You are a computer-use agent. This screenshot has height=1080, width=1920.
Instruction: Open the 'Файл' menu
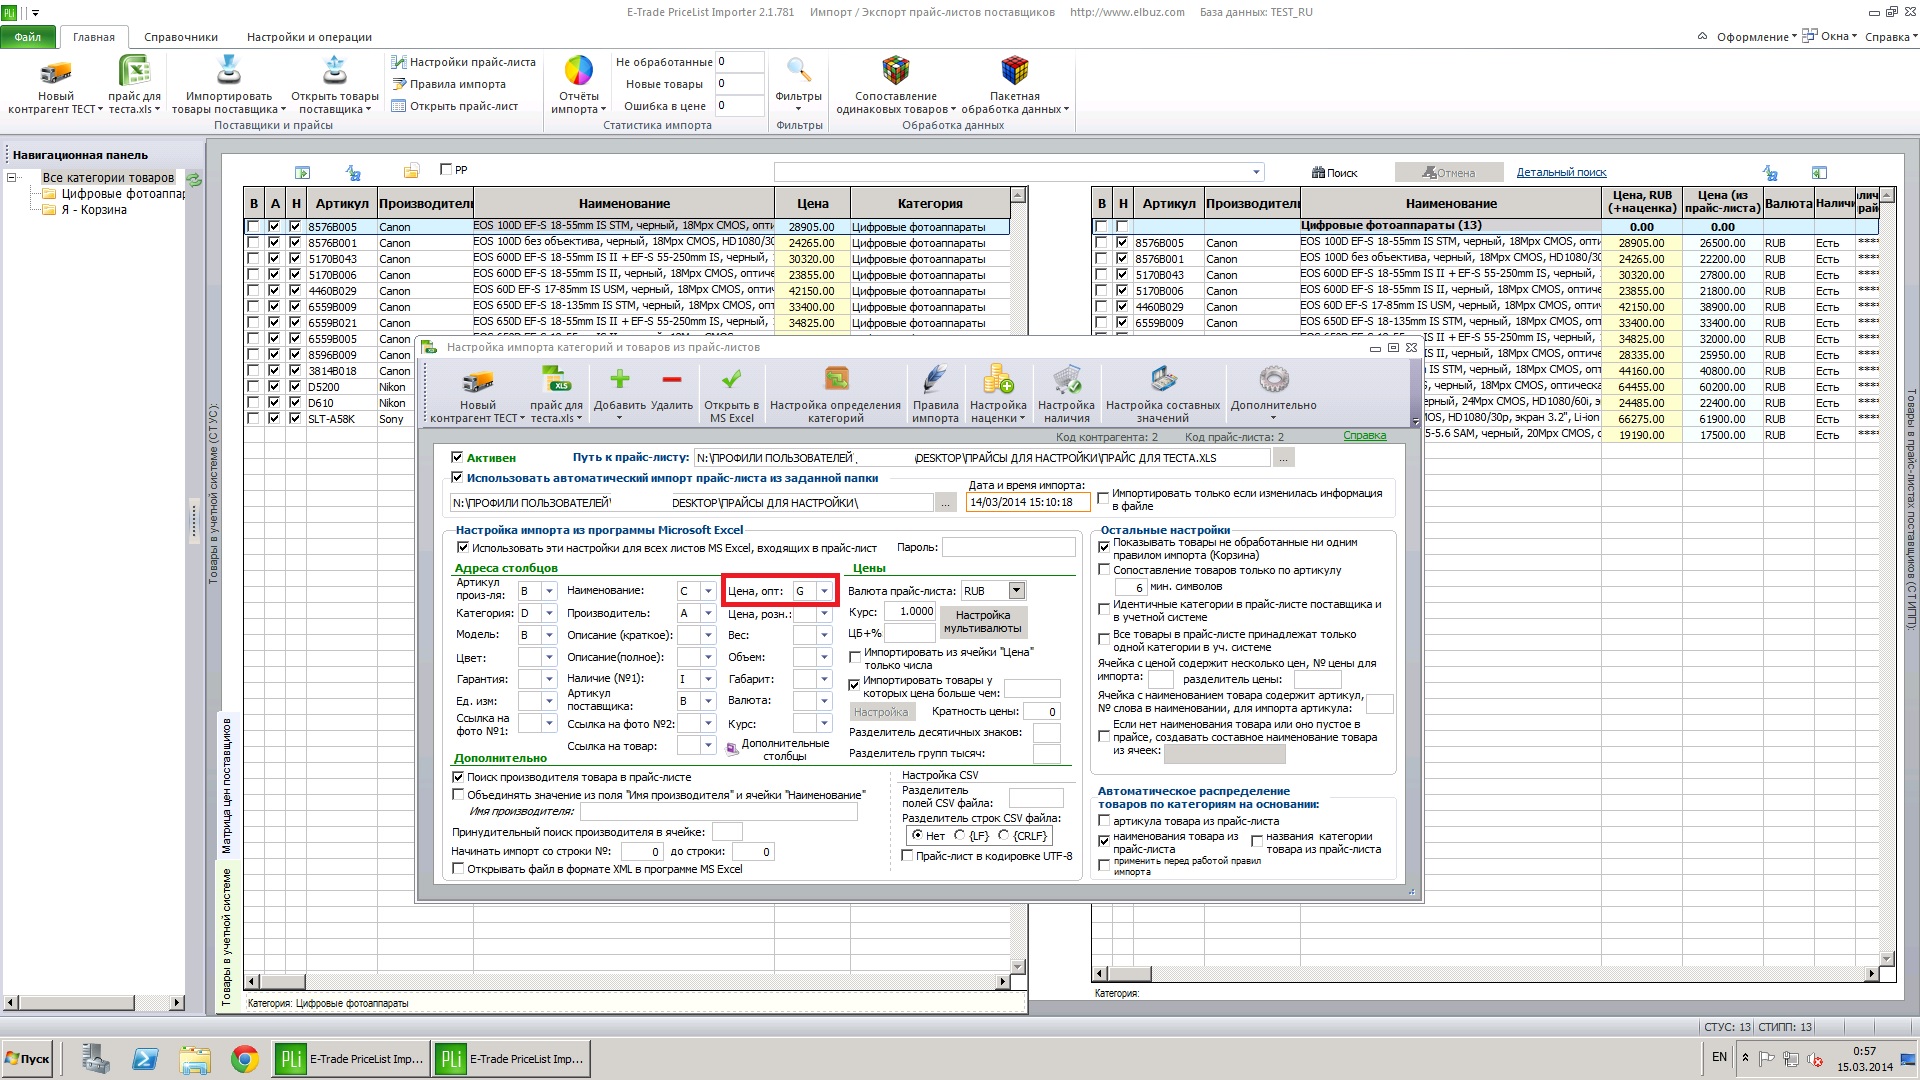click(x=28, y=37)
